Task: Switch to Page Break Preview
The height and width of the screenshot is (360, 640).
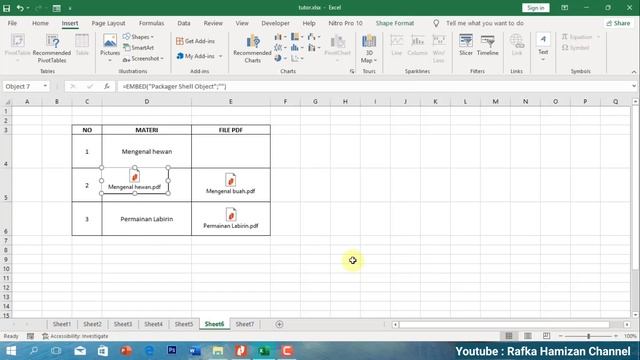Action: pos(546,336)
